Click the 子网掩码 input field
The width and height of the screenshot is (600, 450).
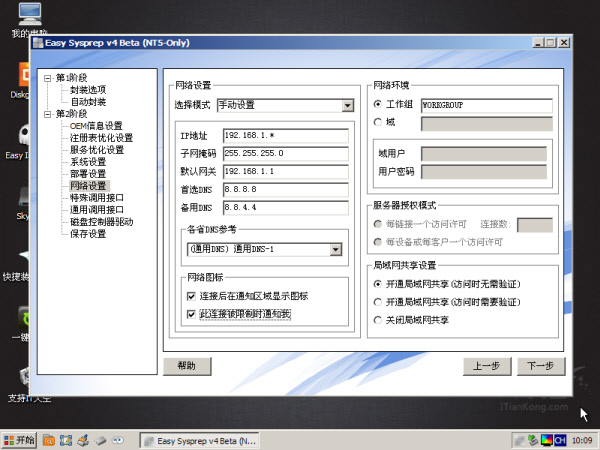(286, 153)
